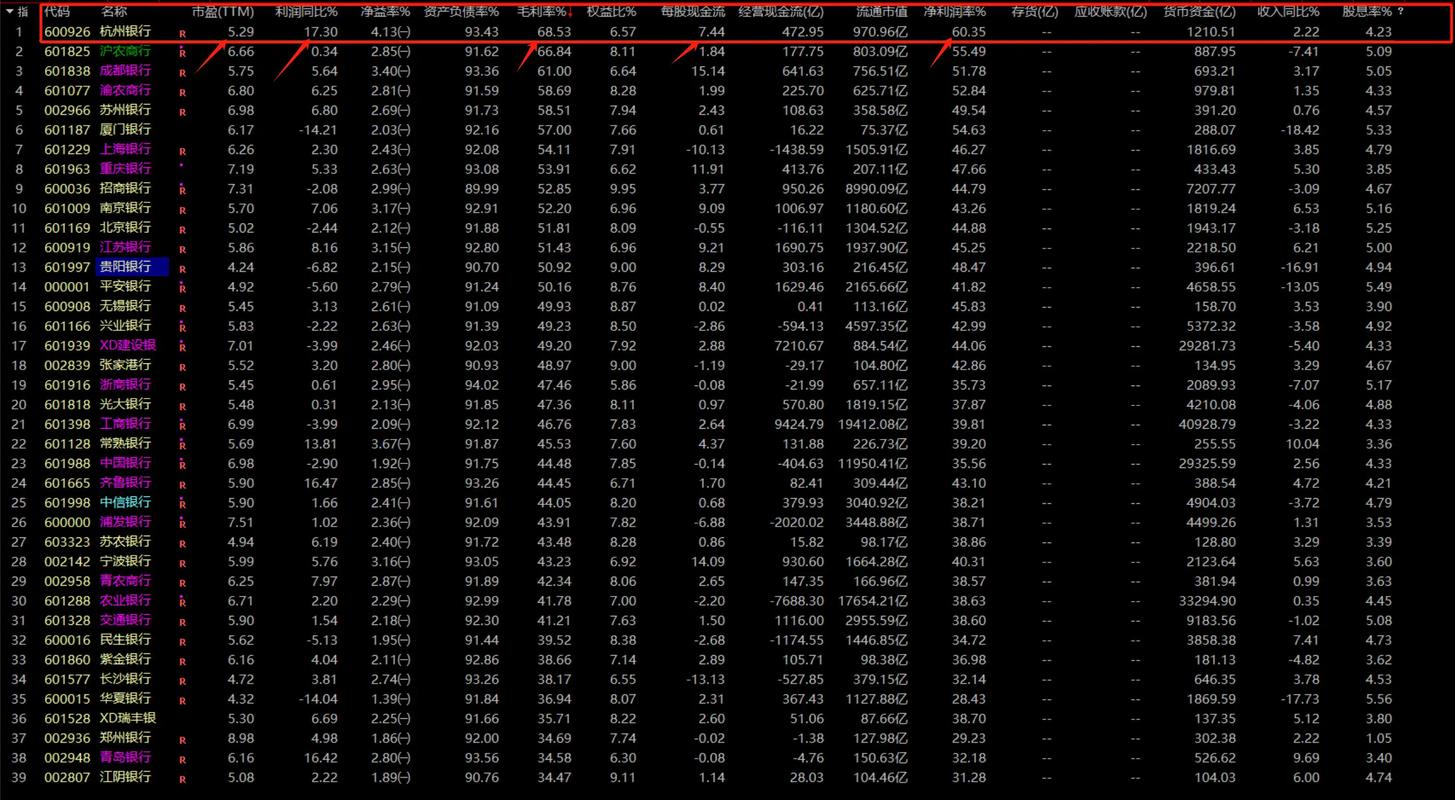
Task: Click the R marker beside 工商银行
Action: pos(182,424)
